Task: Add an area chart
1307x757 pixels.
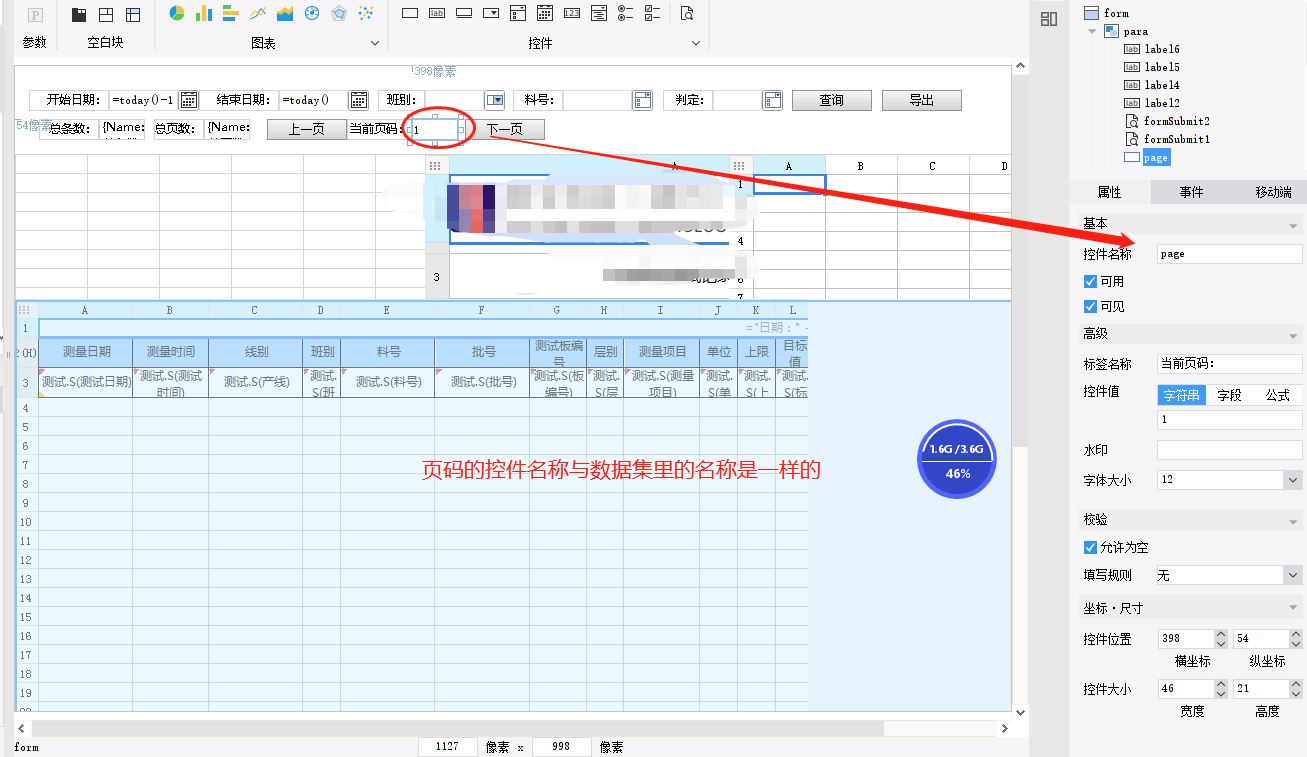Action: (285, 14)
